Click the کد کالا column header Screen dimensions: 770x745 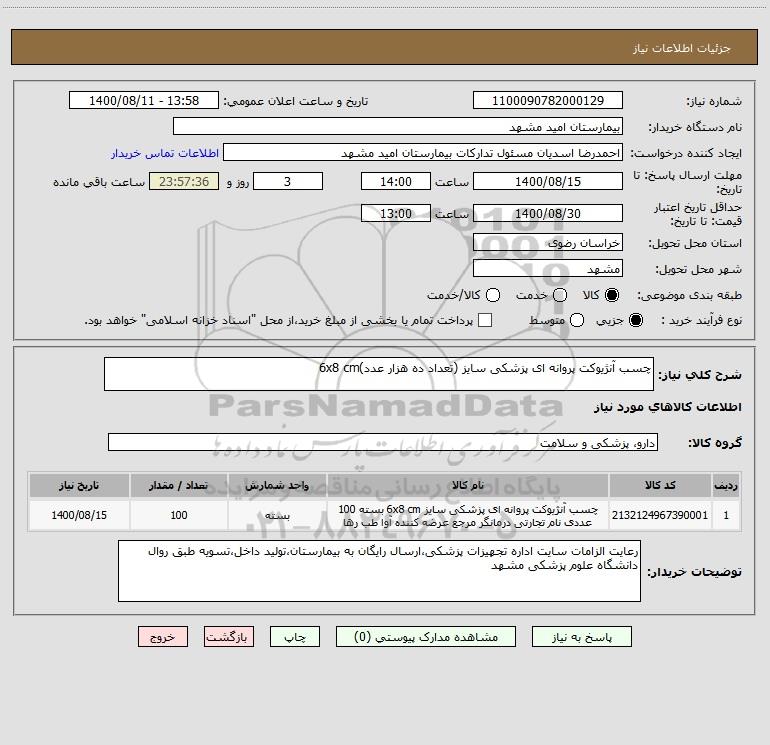(660, 486)
